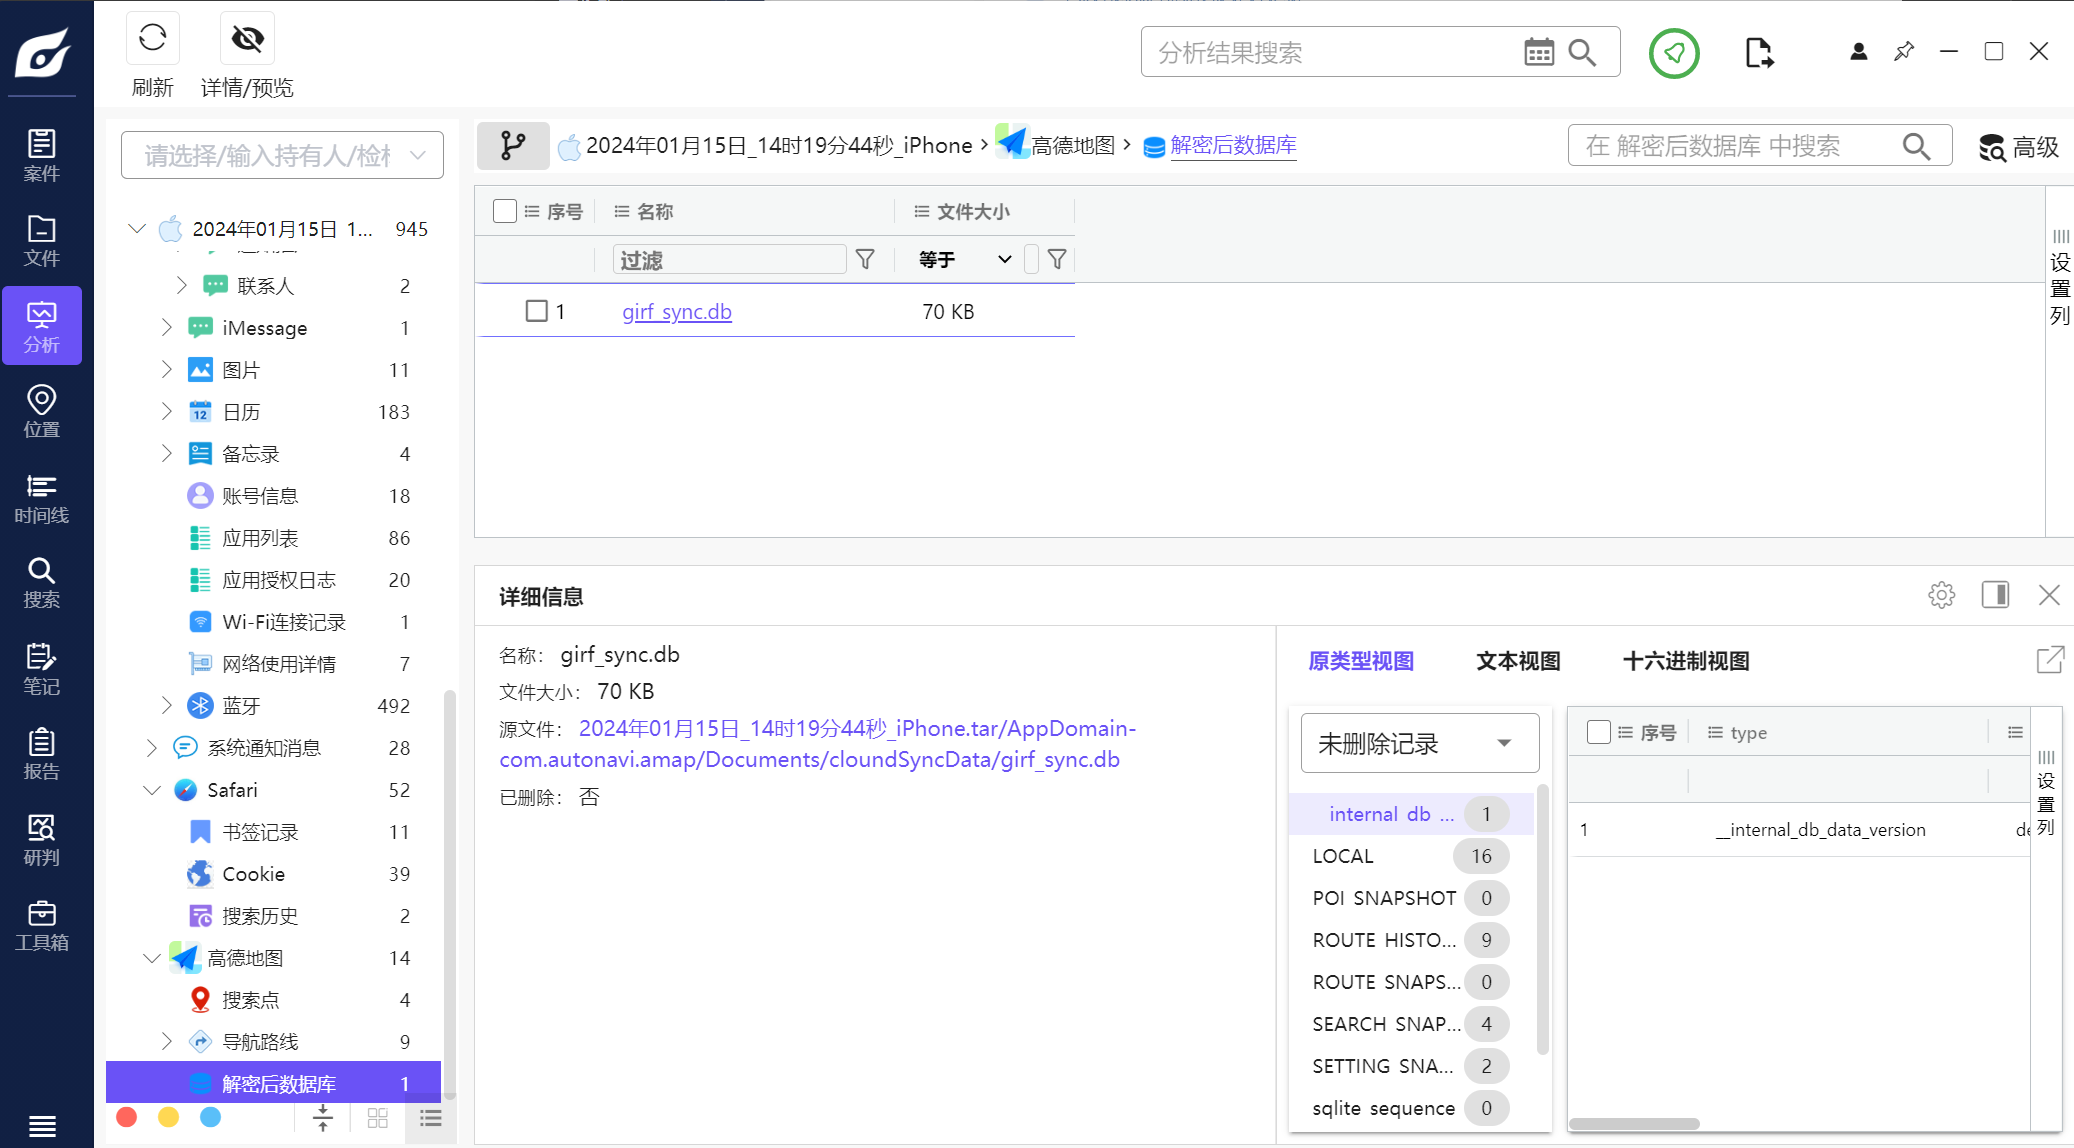
Task: Check the select-all box beside type column
Action: [x=1598, y=732]
